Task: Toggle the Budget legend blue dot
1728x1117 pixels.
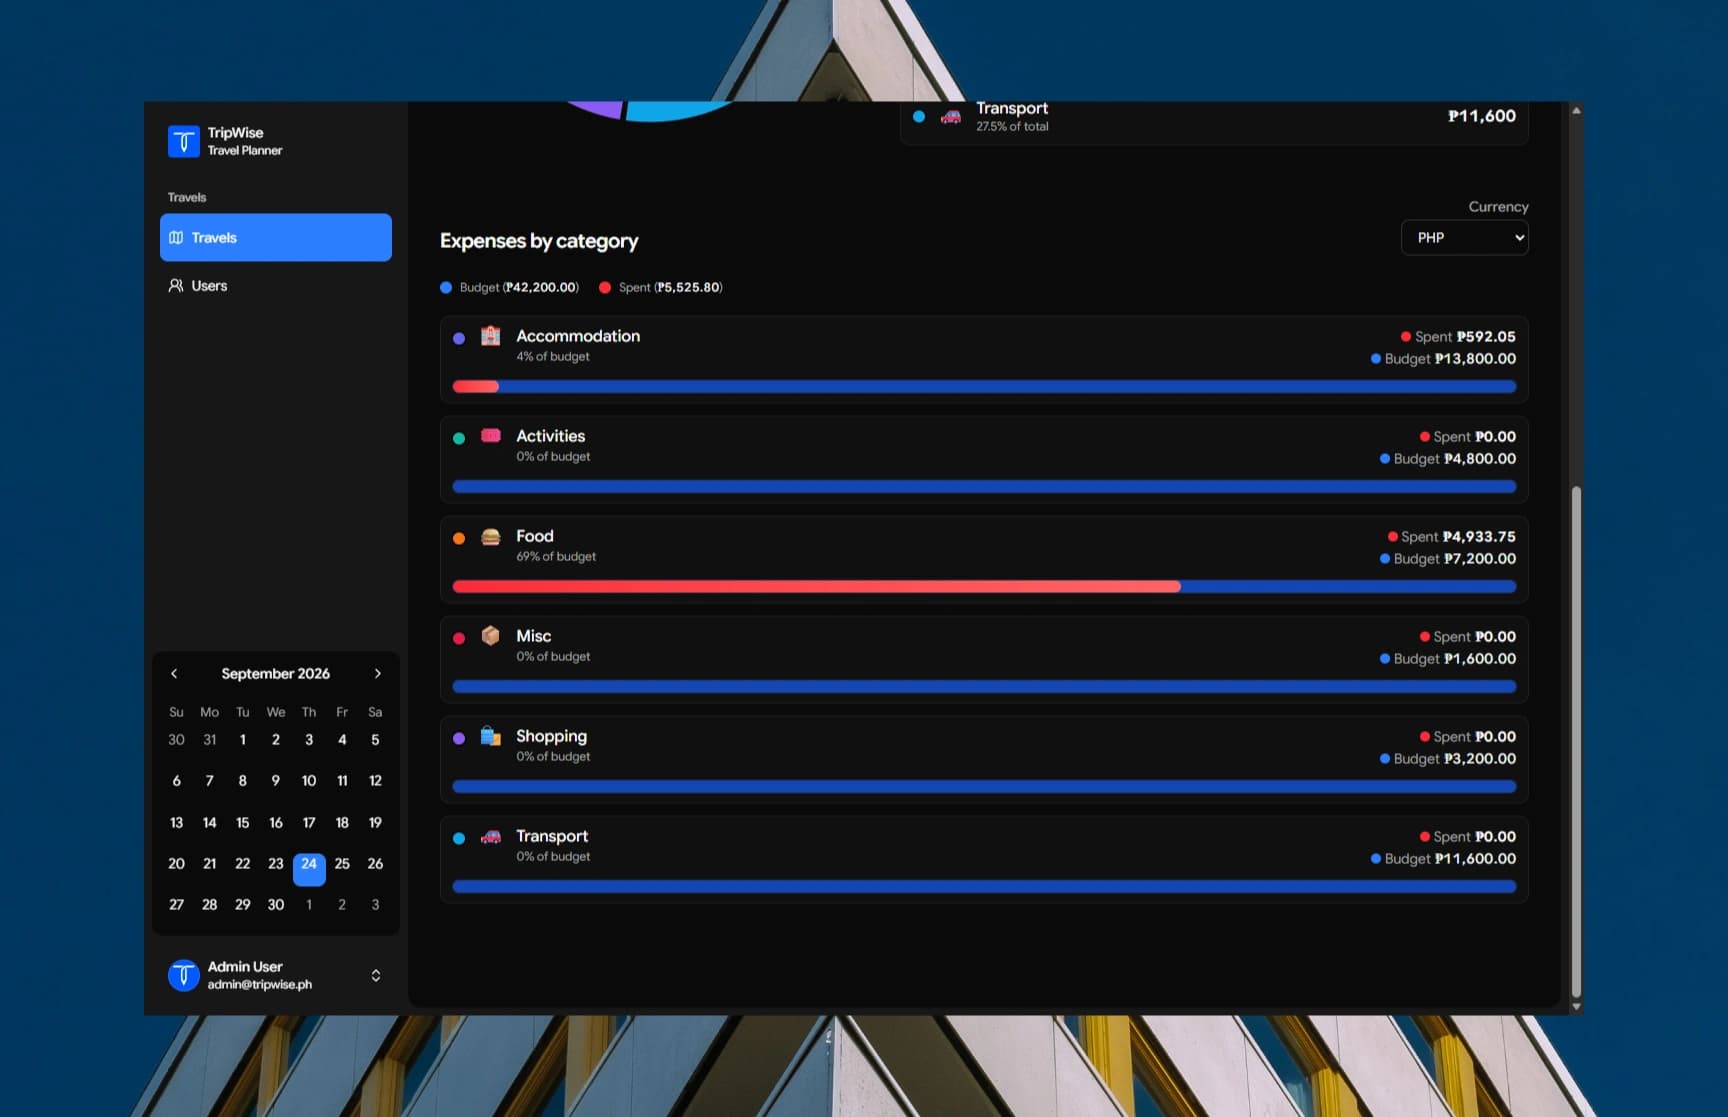Action: tap(446, 288)
